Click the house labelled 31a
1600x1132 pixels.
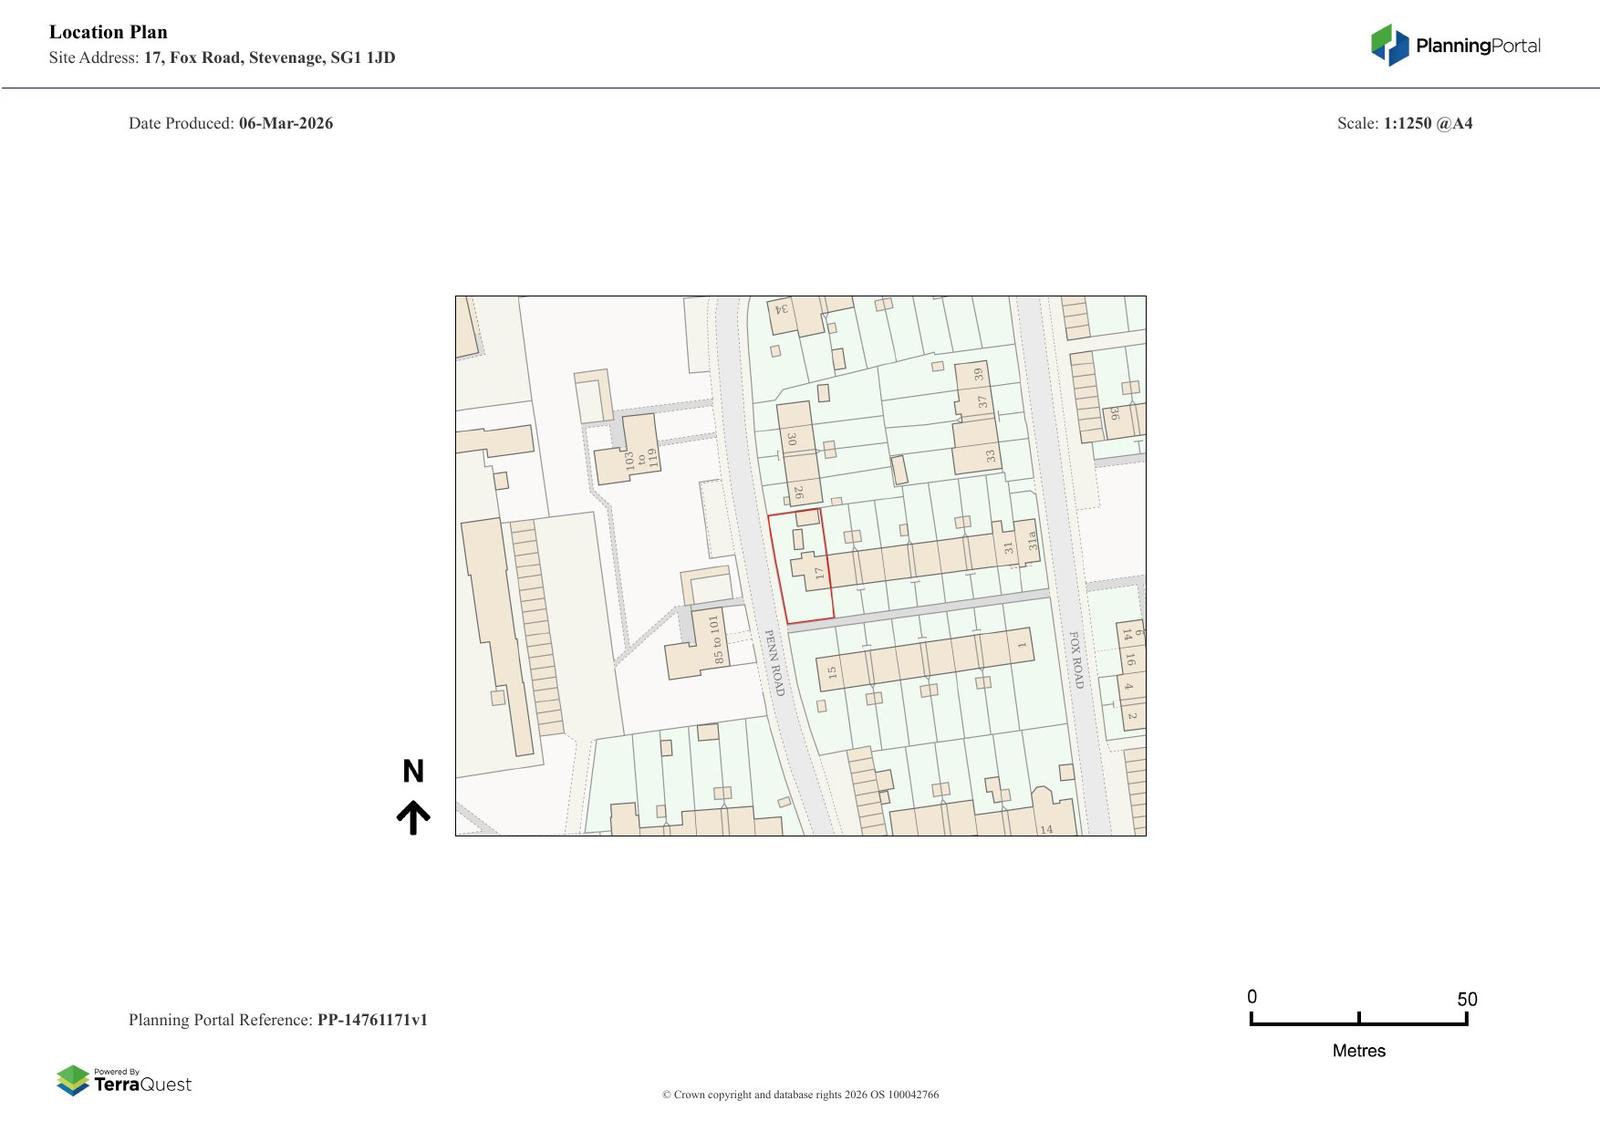point(1028,542)
